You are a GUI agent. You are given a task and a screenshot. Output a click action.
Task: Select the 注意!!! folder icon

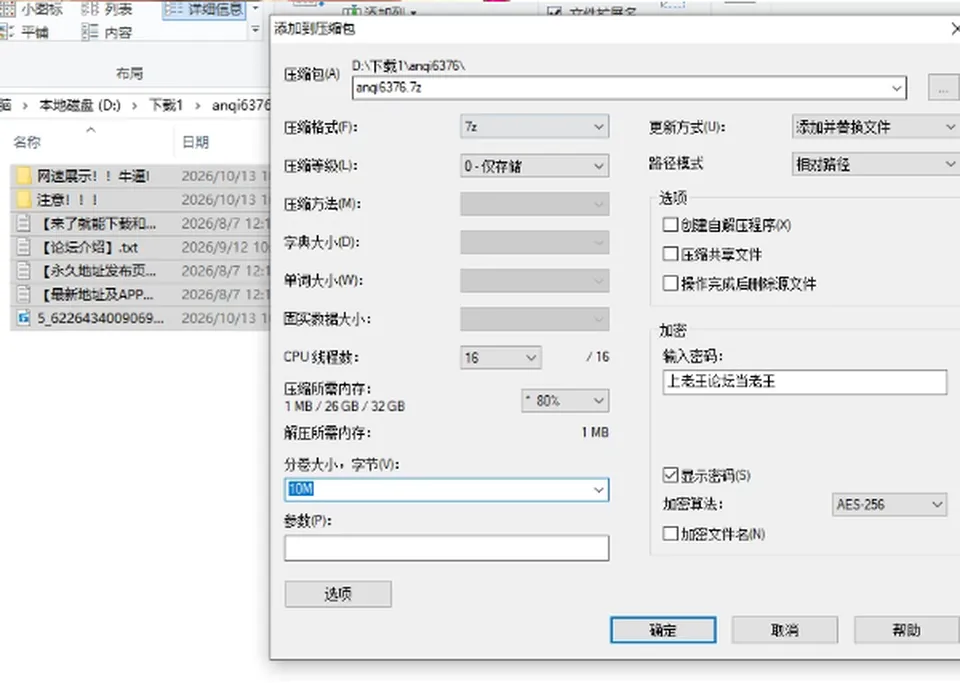pos(23,200)
